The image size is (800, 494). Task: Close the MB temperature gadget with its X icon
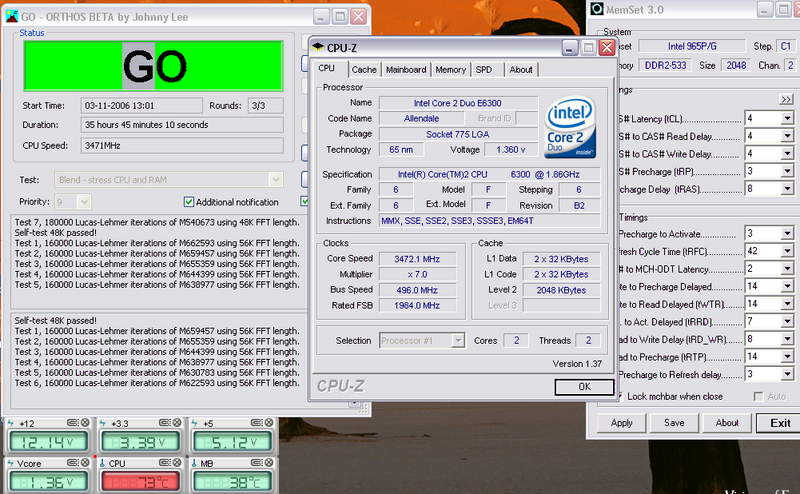point(269,462)
